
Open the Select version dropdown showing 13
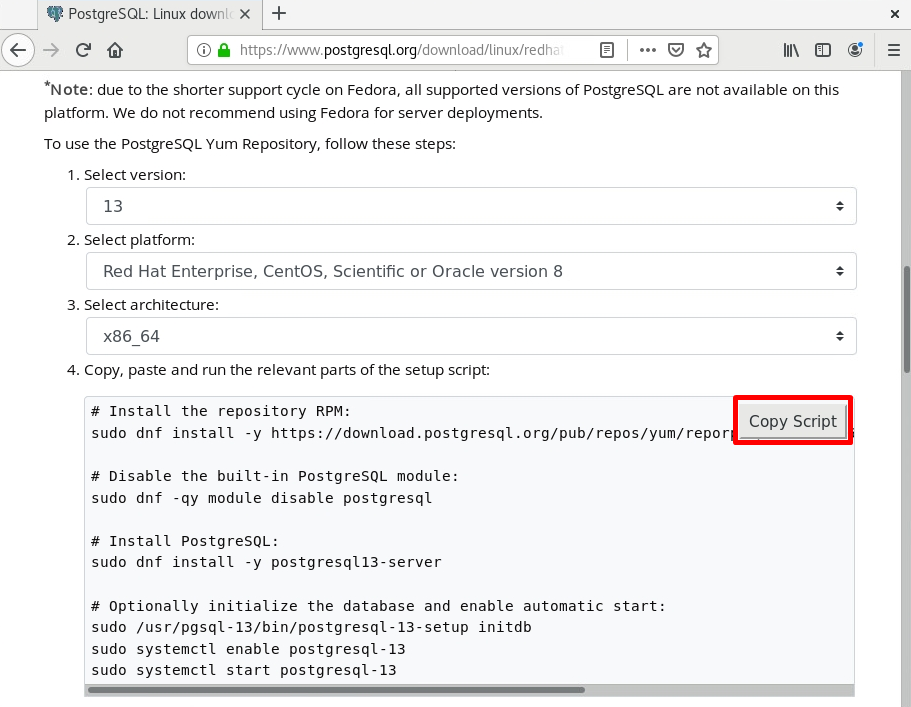pos(471,206)
